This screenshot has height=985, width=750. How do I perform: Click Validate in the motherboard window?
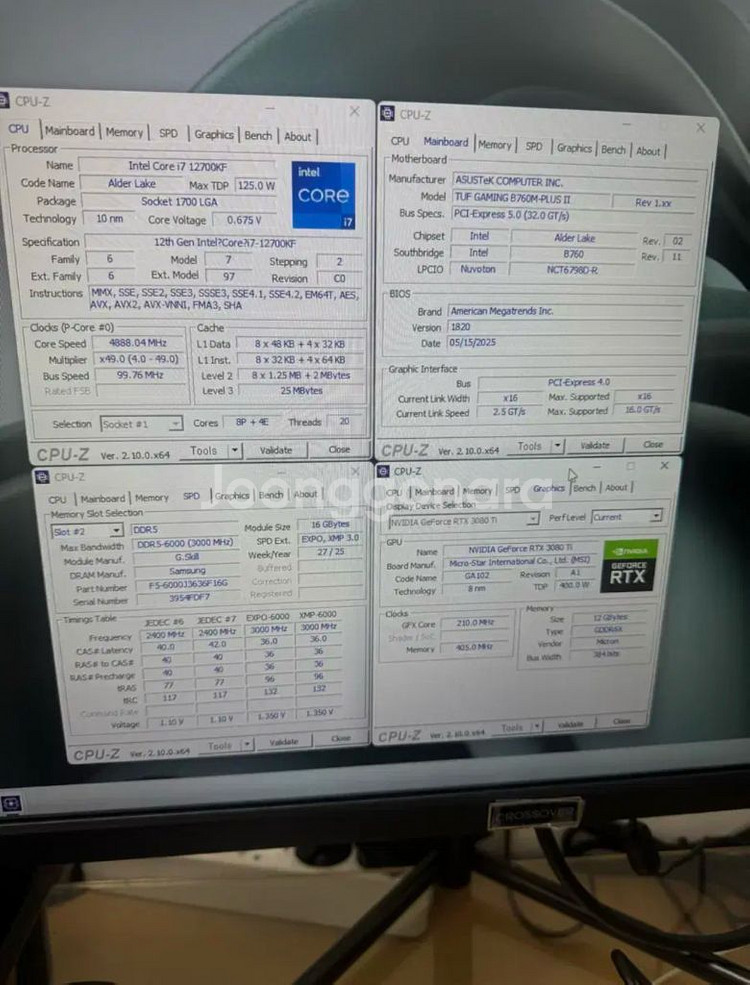595,445
